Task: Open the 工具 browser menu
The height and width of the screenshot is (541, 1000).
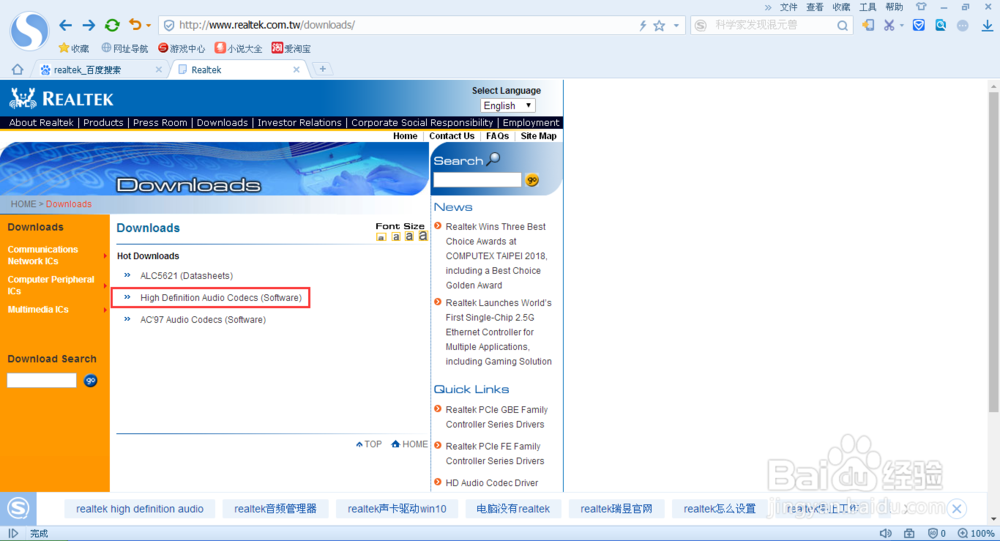Action: coord(867,7)
